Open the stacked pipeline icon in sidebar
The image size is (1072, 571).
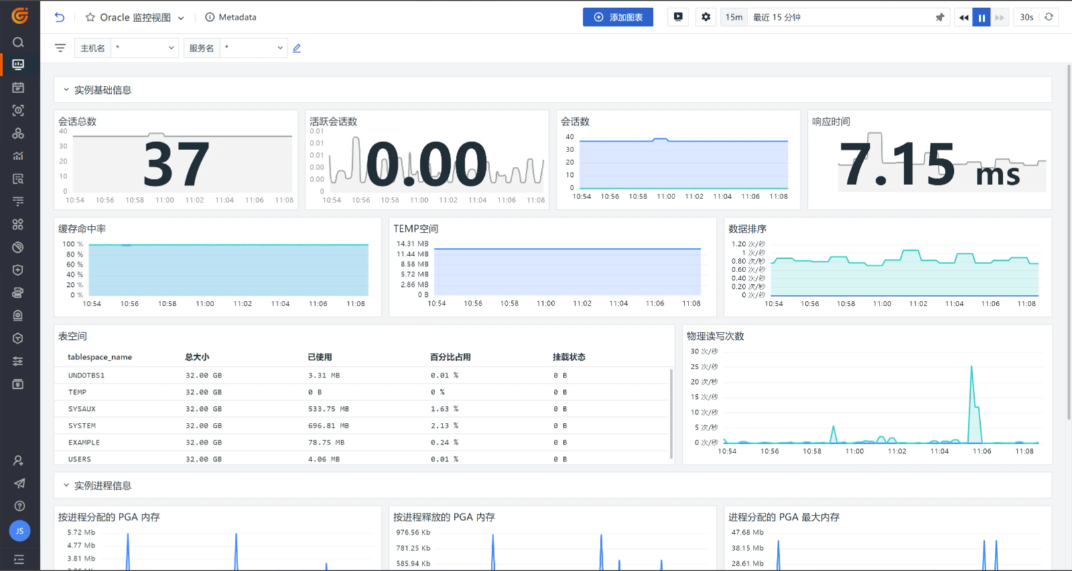pyautogui.click(x=18, y=293)
